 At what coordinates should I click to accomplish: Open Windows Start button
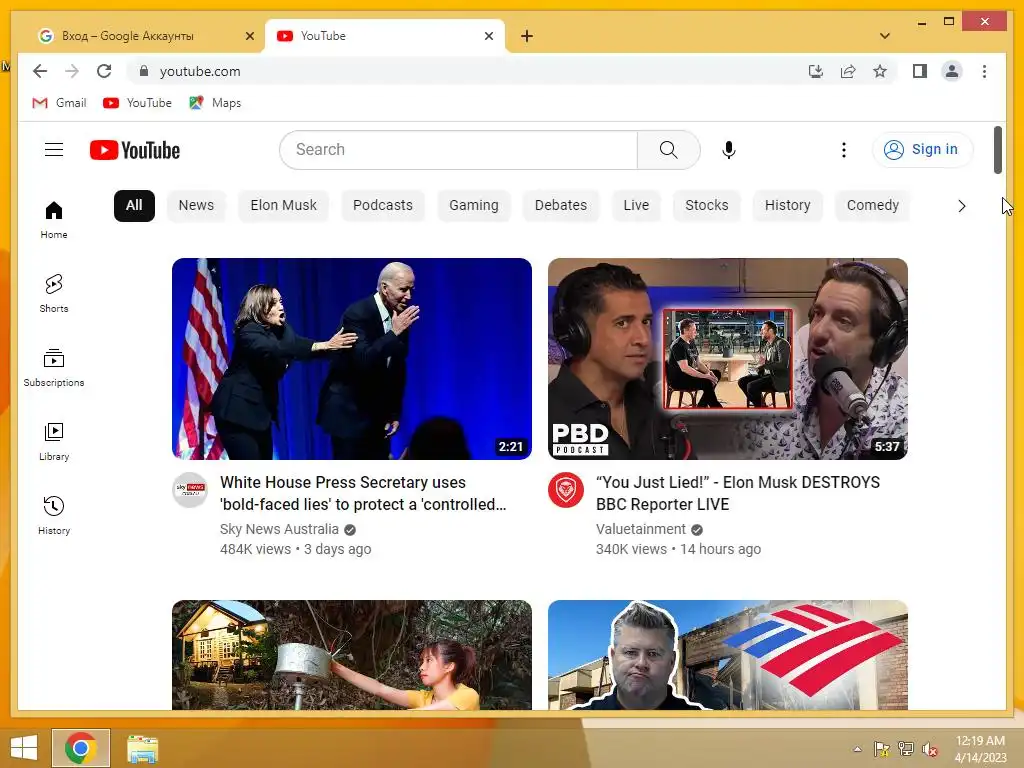click(x=24, y=748)
